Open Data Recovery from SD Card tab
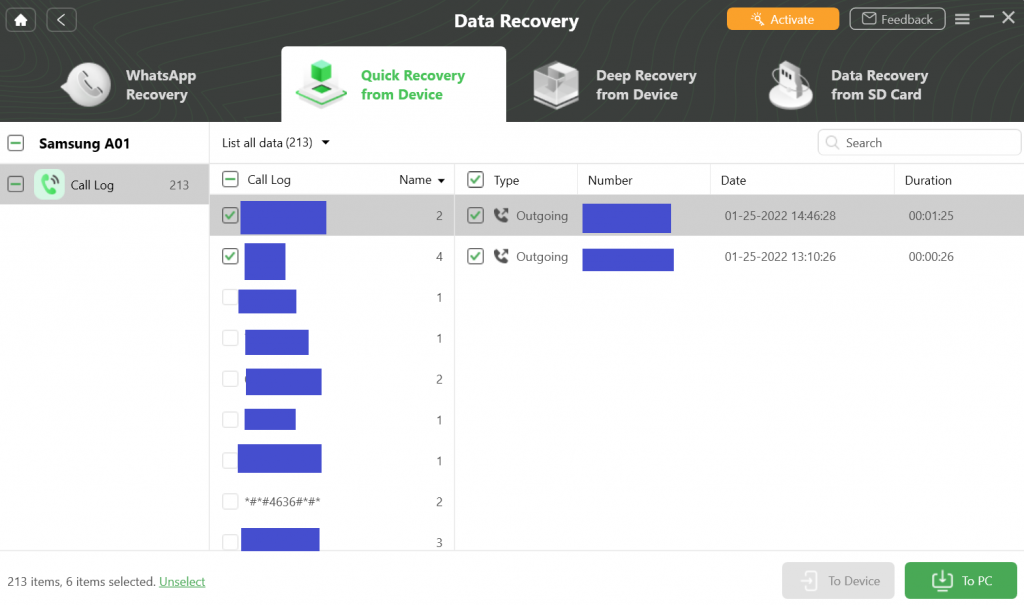 849,85
